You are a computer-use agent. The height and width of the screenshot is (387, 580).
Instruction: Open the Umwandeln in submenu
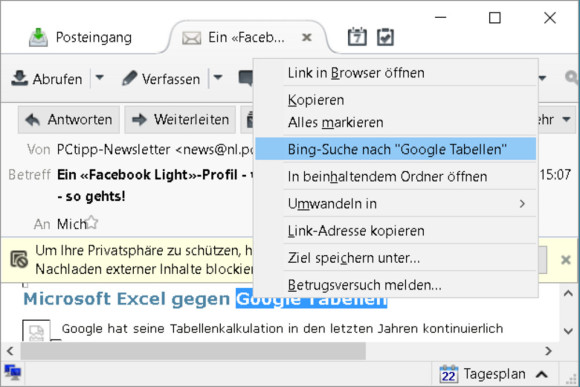coord(395,203)
